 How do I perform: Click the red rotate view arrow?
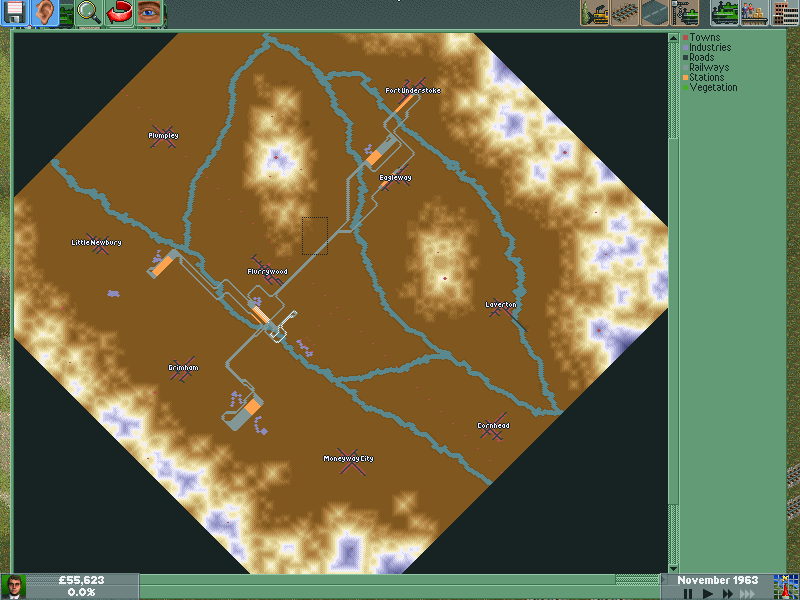coord(118,13)
